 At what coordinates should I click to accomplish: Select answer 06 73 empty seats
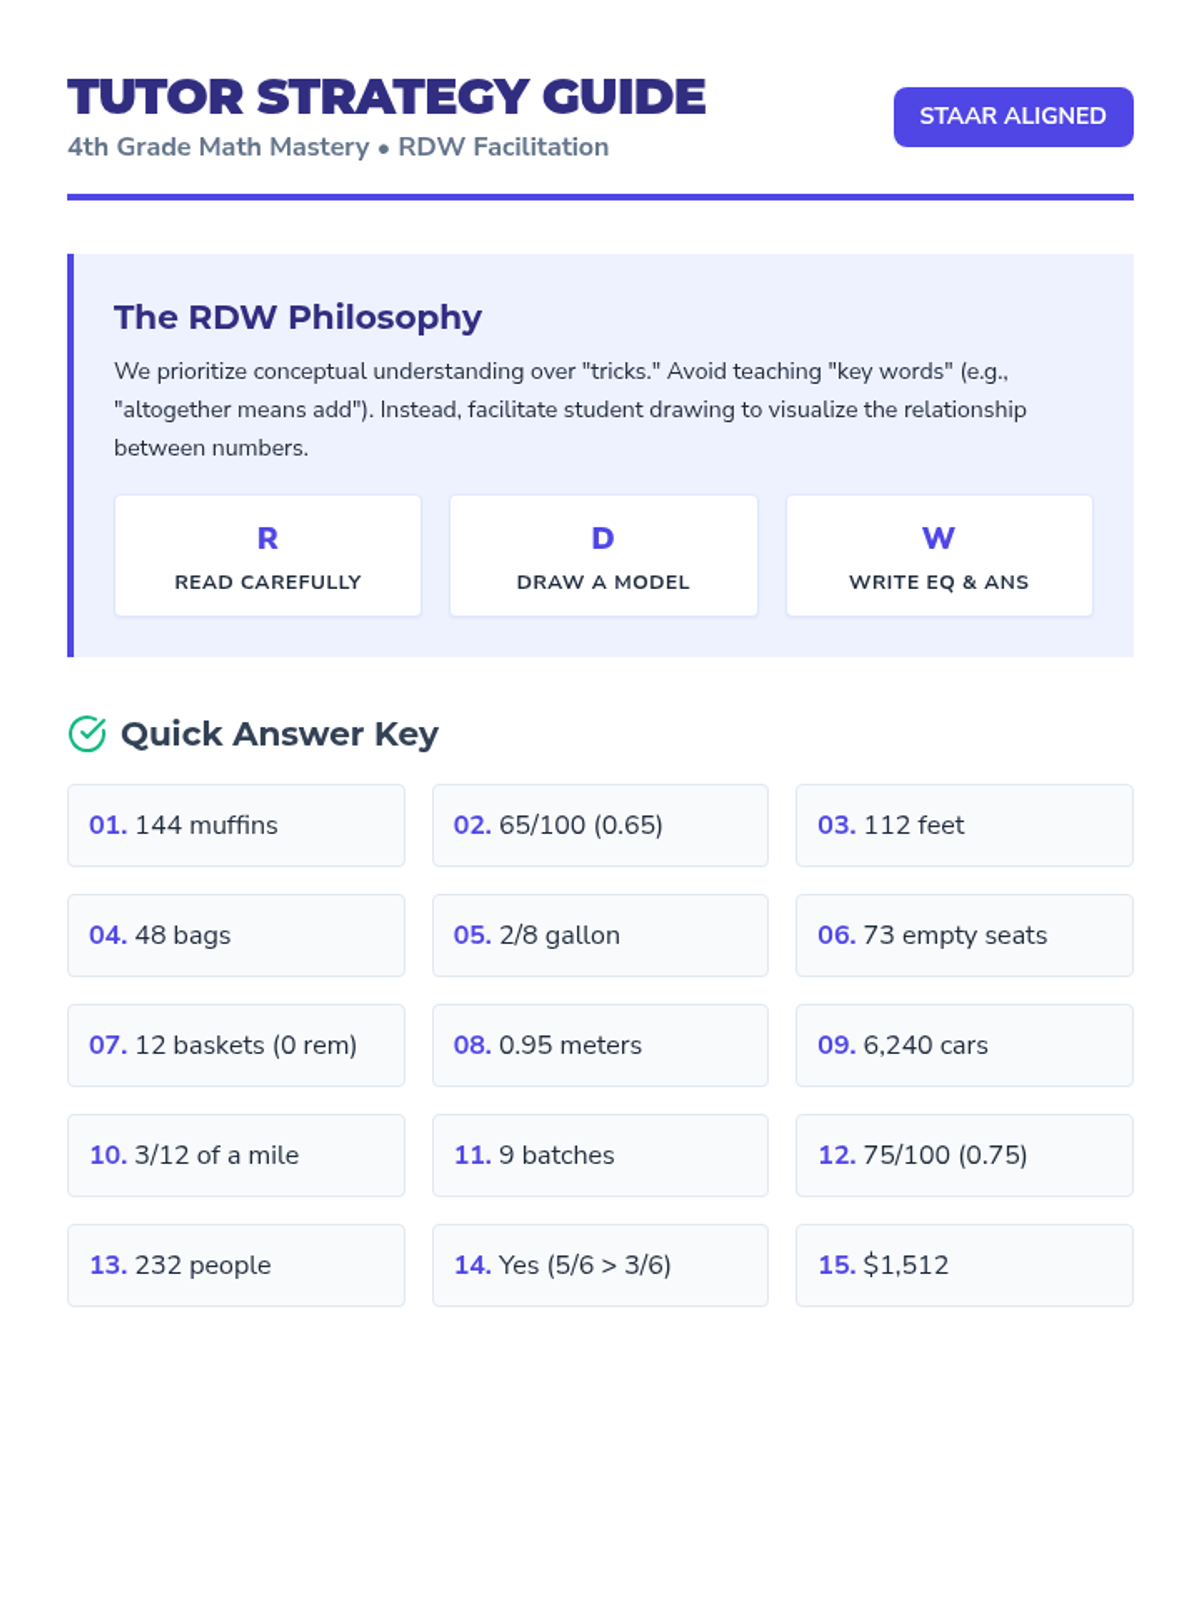pos(964,935)
